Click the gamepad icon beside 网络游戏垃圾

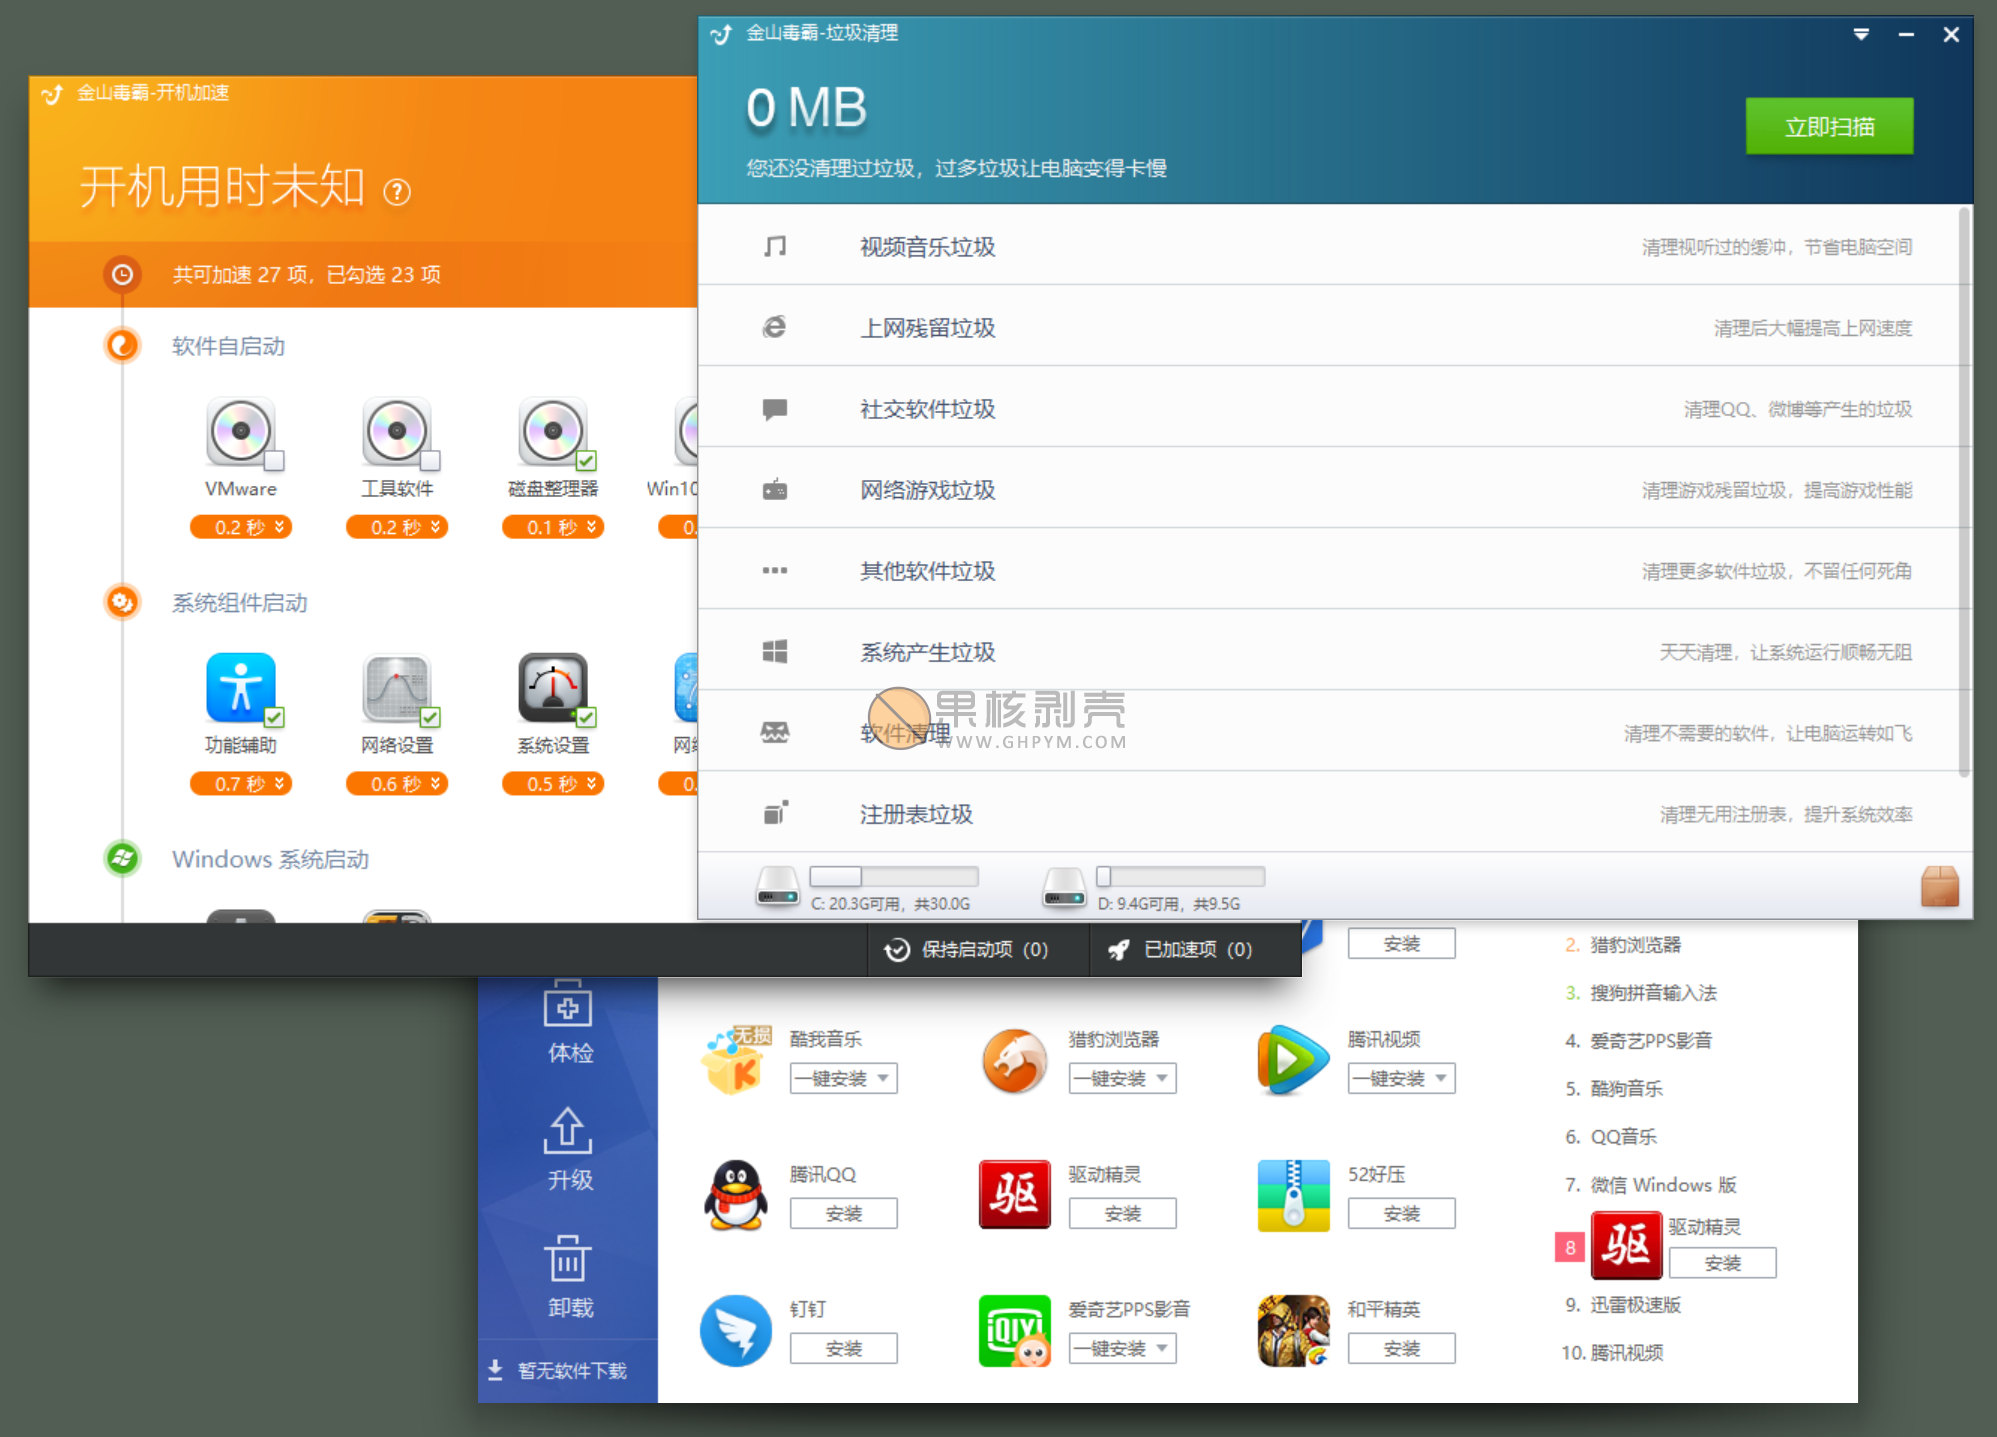tap(775, 490)
